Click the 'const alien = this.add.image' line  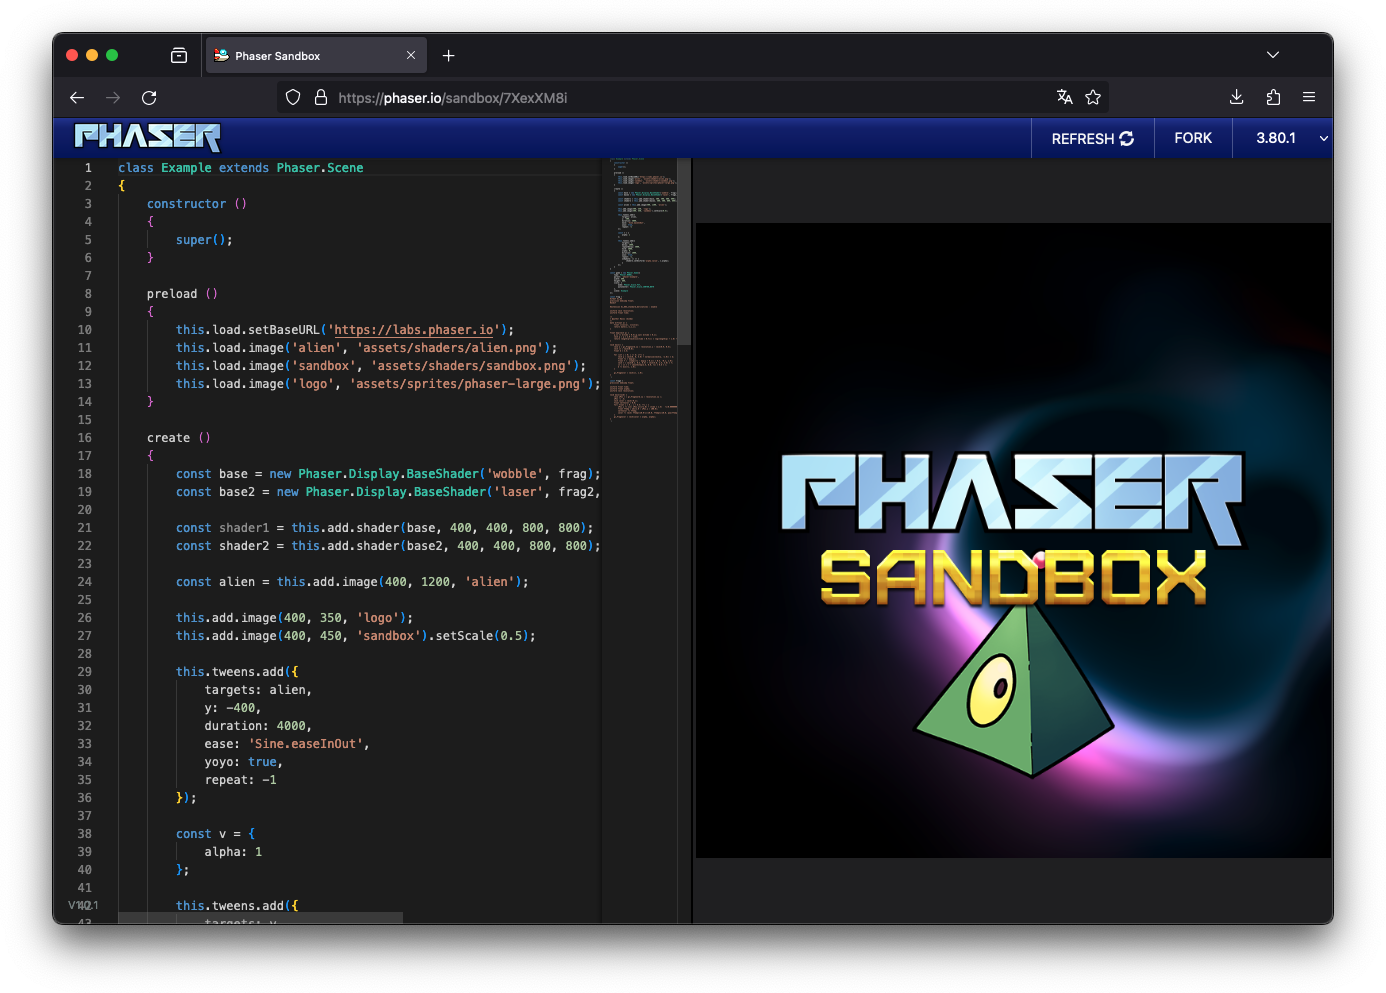point(352,582)
